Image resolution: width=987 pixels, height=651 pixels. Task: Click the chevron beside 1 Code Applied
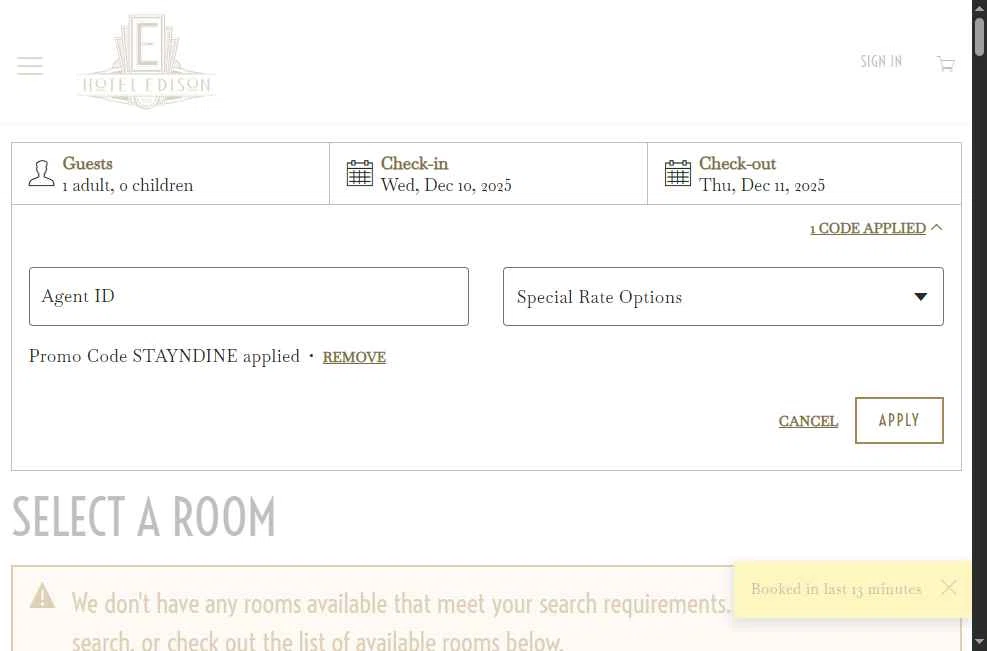(937, 227)
